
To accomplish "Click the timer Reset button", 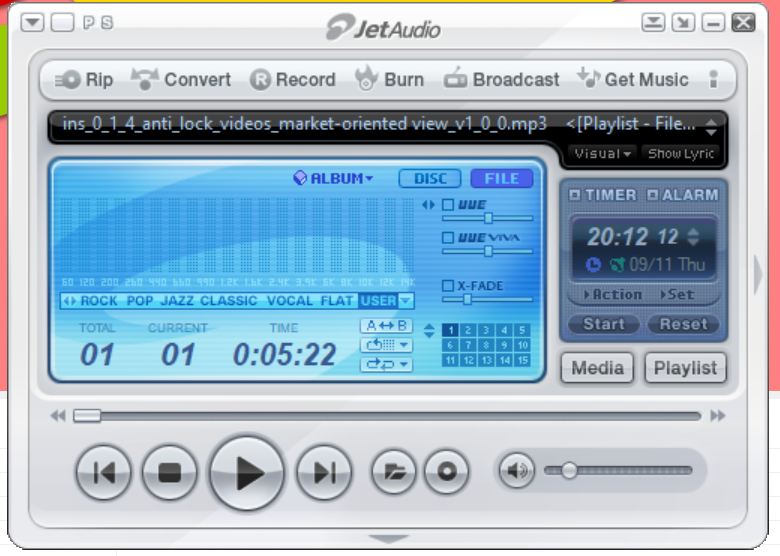I will pyautogui.click(x=683, y=324).
